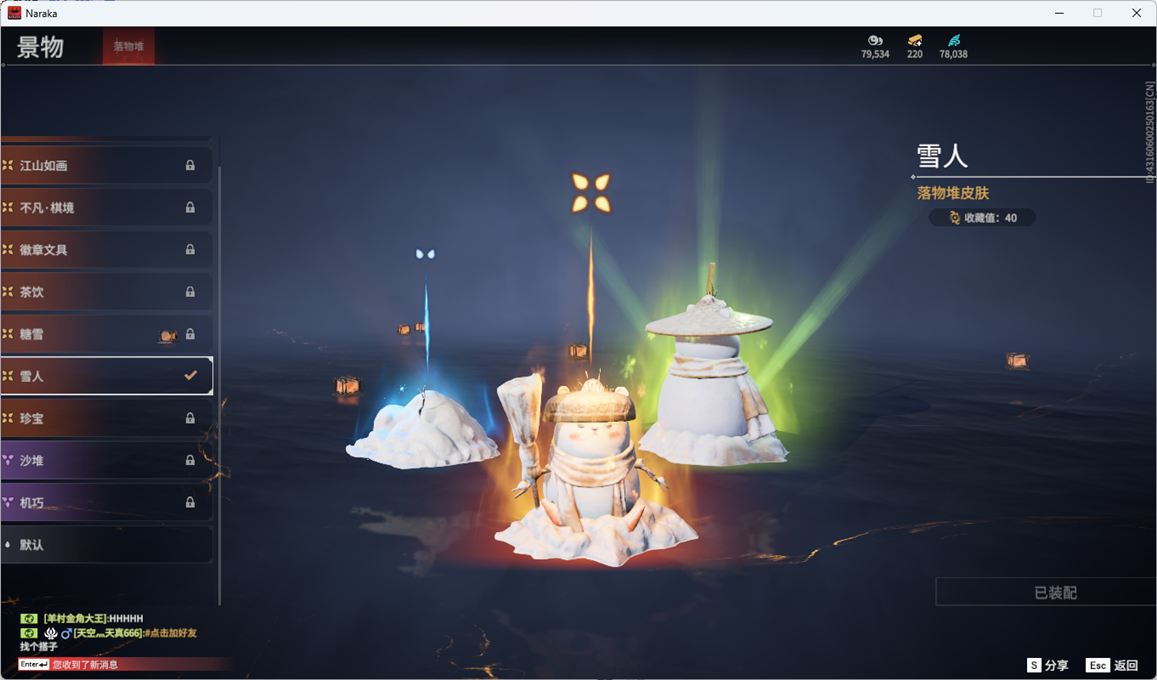
Task: Click the 79,534 currency amount
Action: (875, 54)
